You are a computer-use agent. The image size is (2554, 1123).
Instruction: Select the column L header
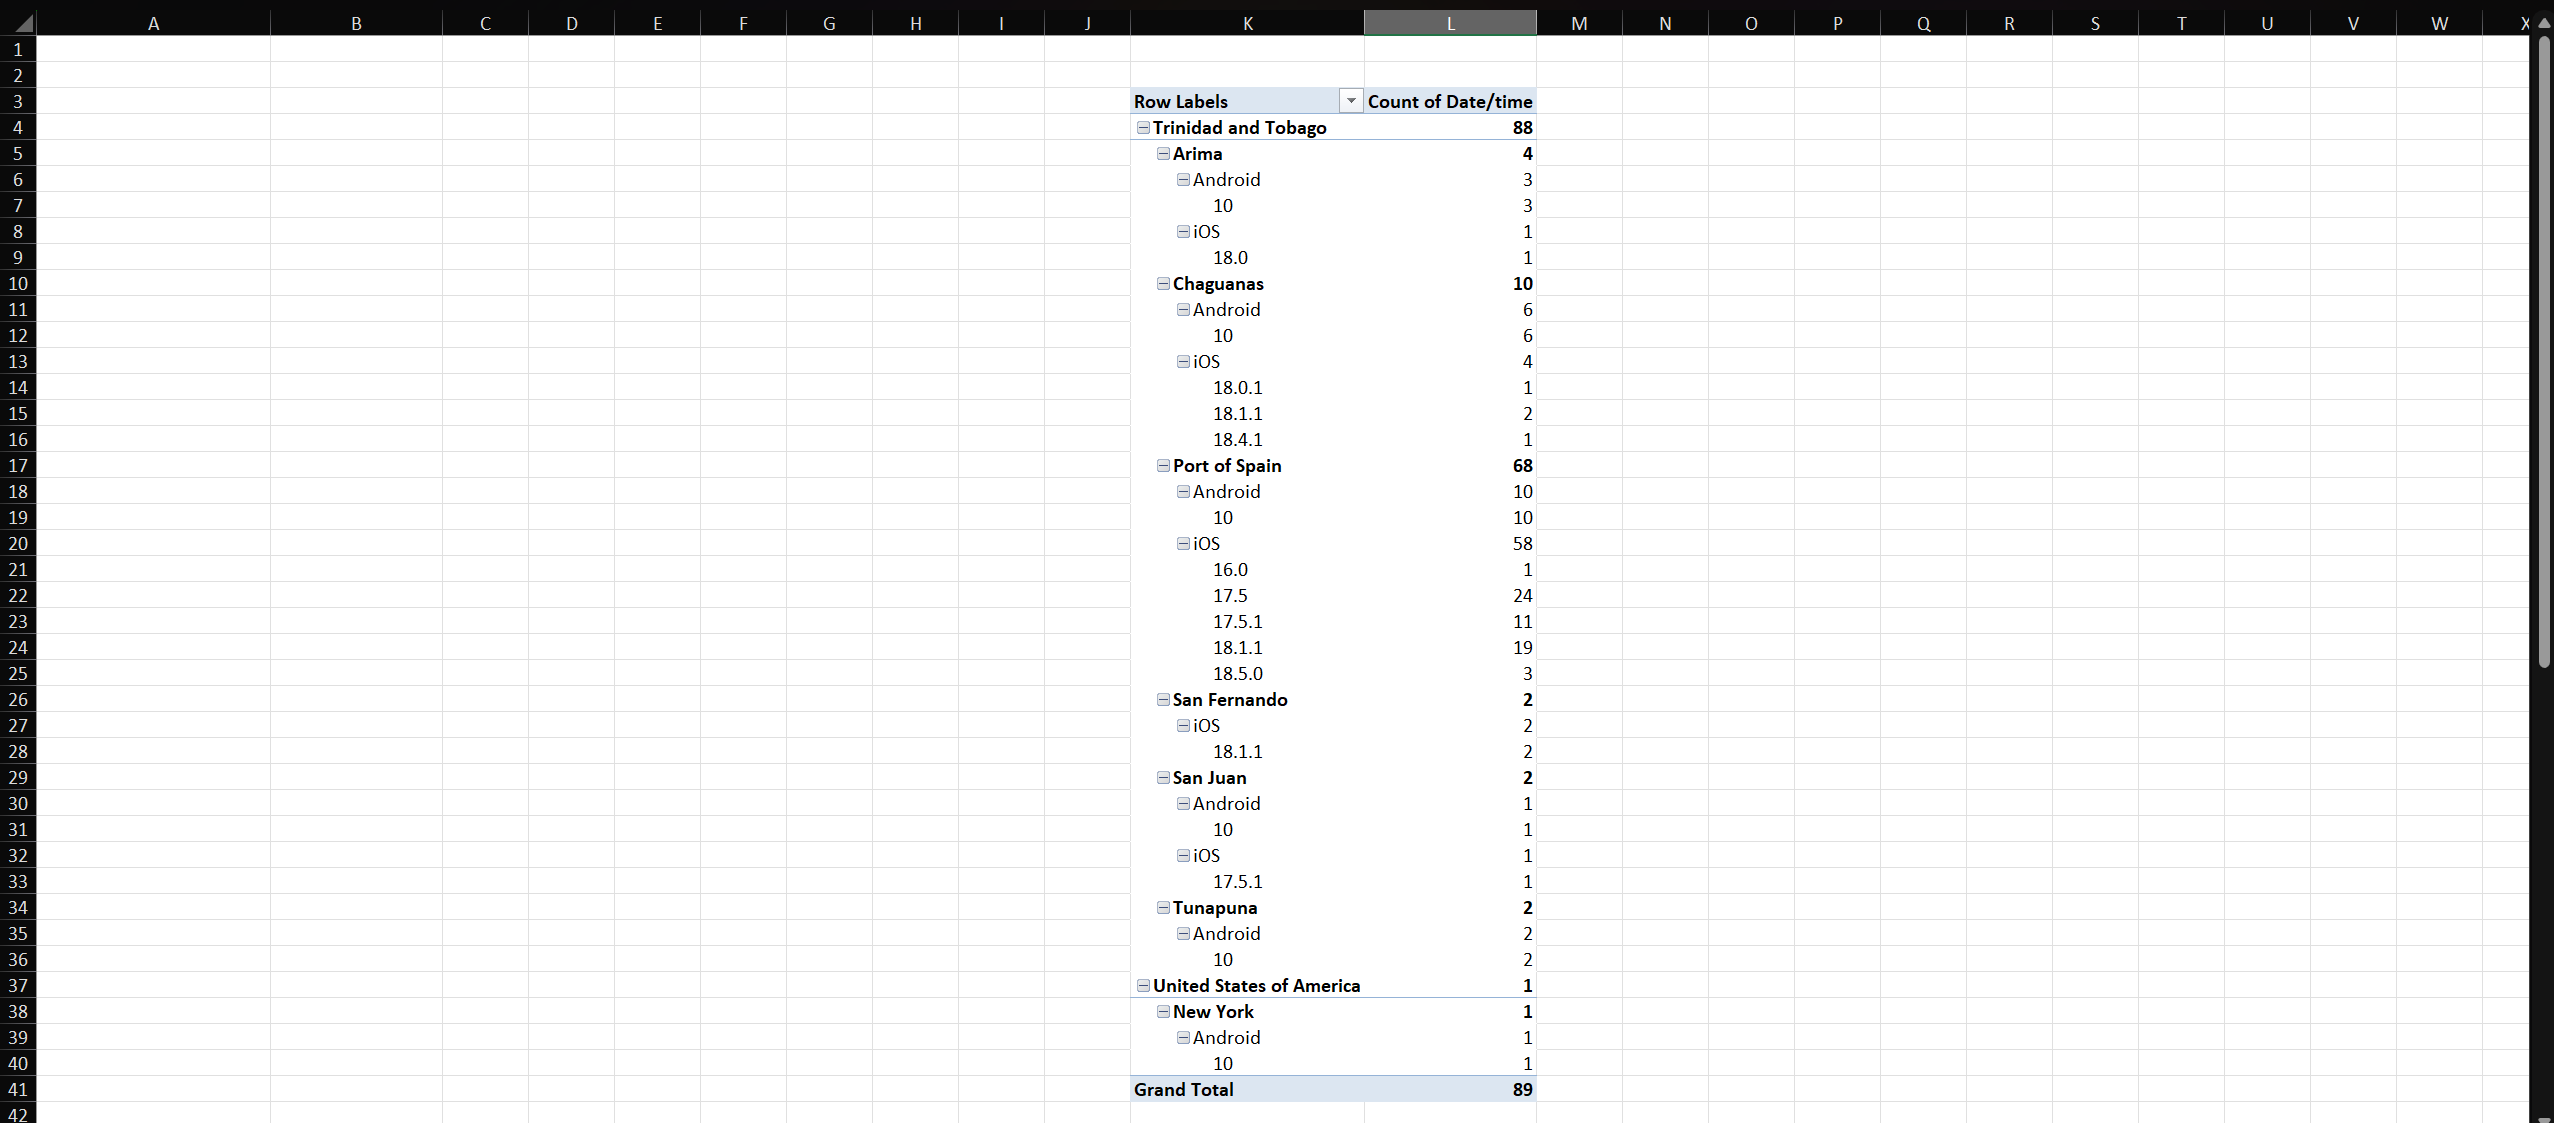1449,22
